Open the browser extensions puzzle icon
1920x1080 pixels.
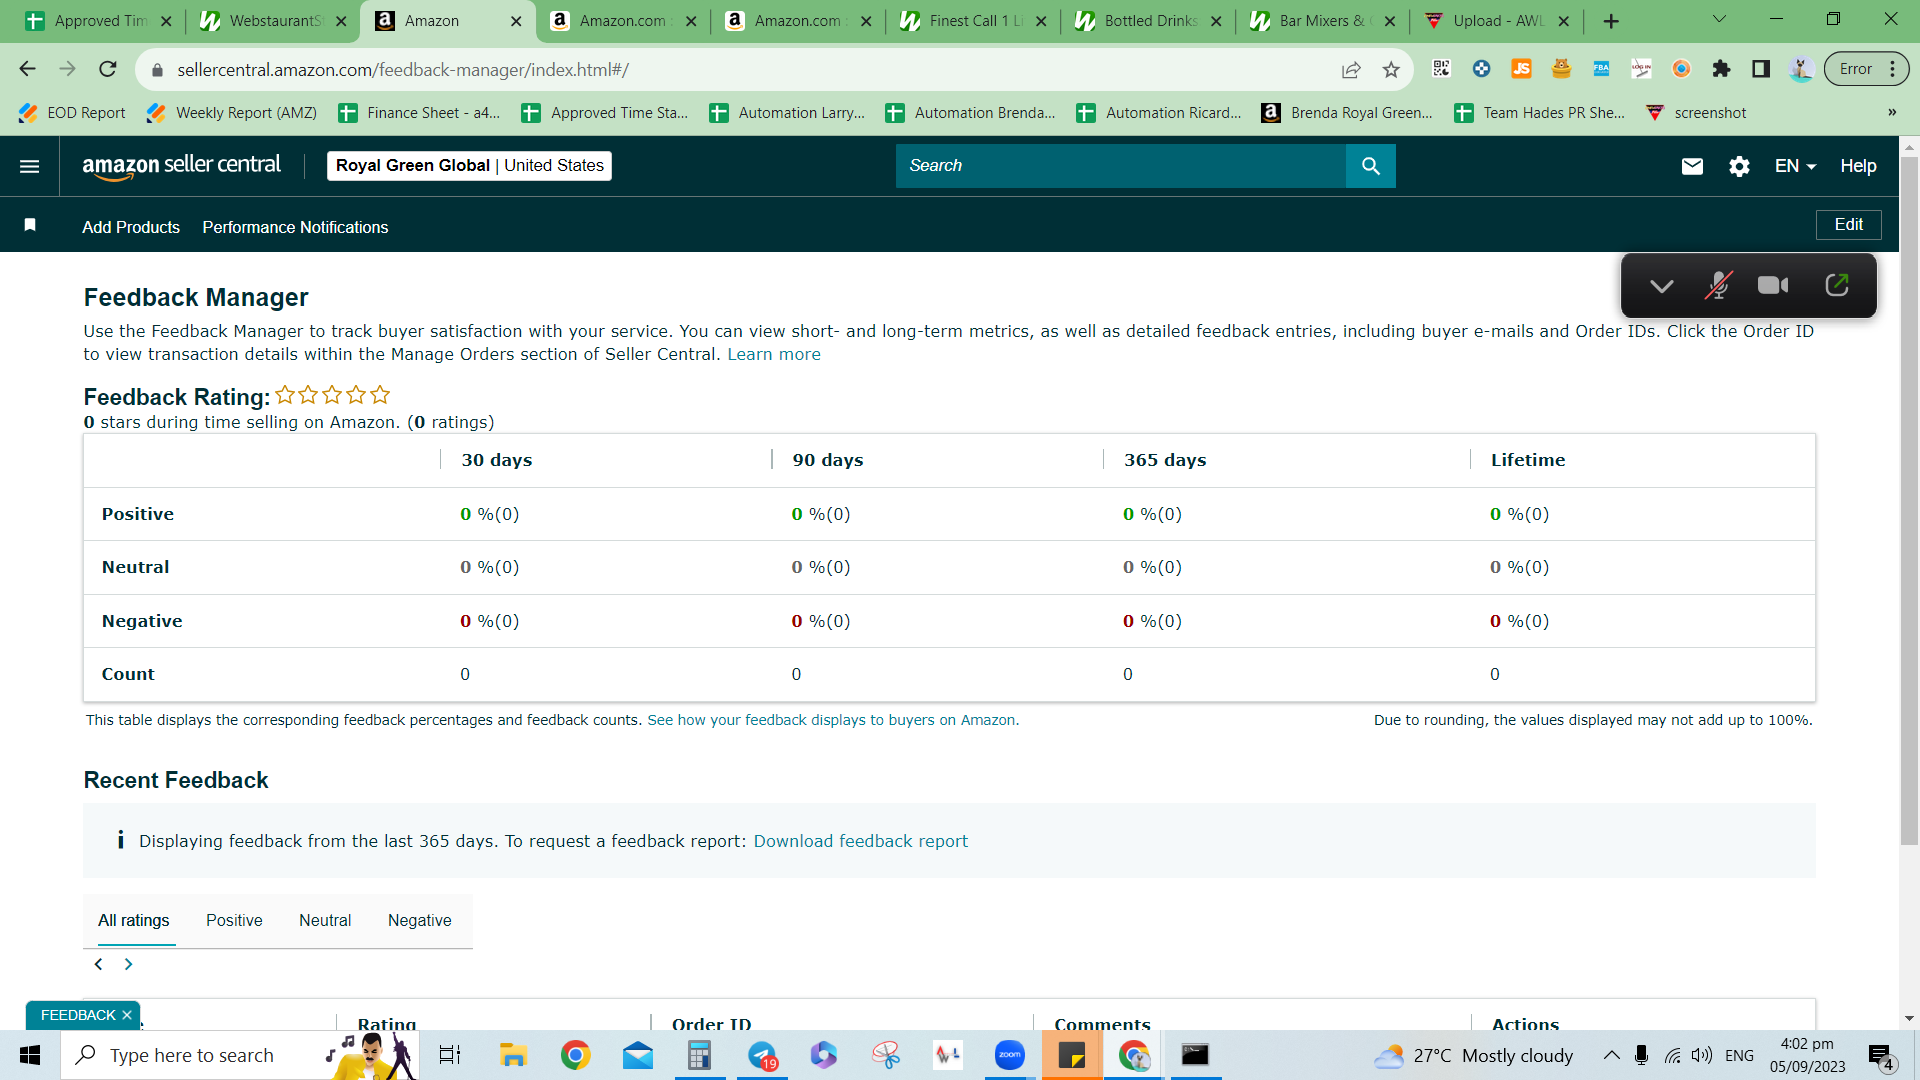point(1721,69)
